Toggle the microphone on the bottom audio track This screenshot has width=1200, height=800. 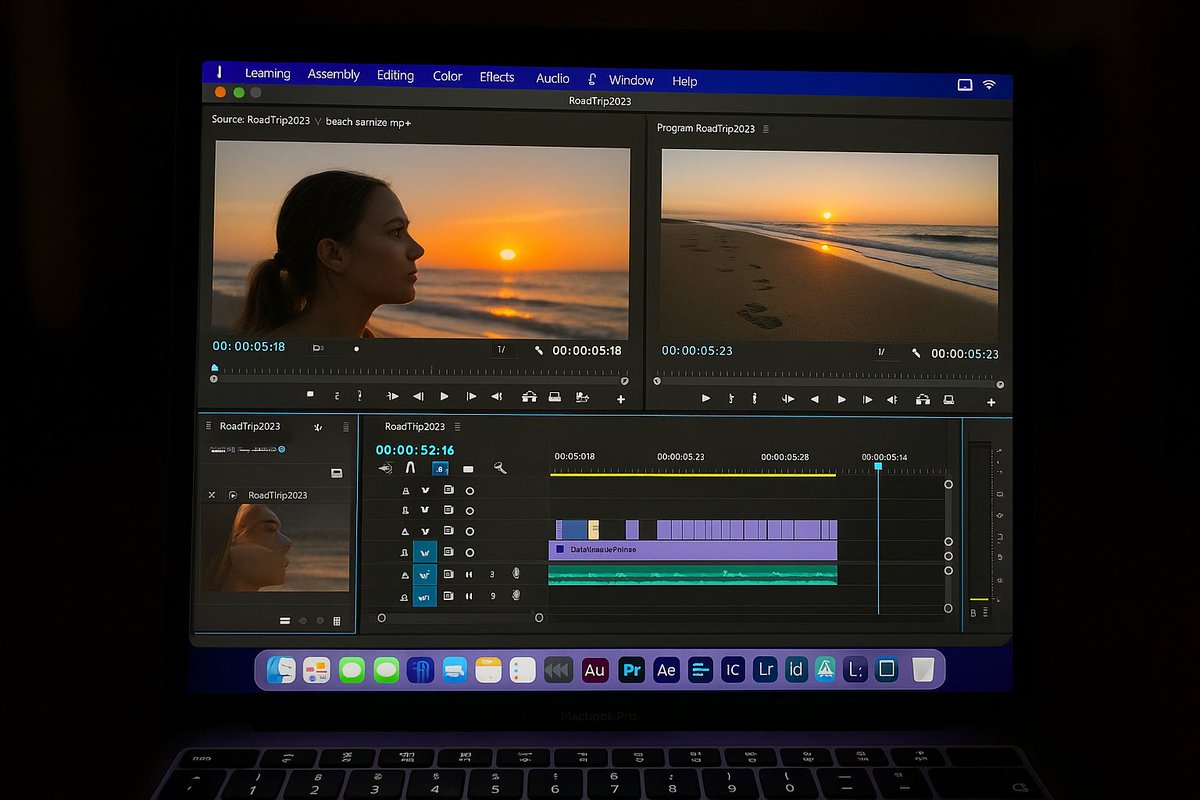[516, 596]
